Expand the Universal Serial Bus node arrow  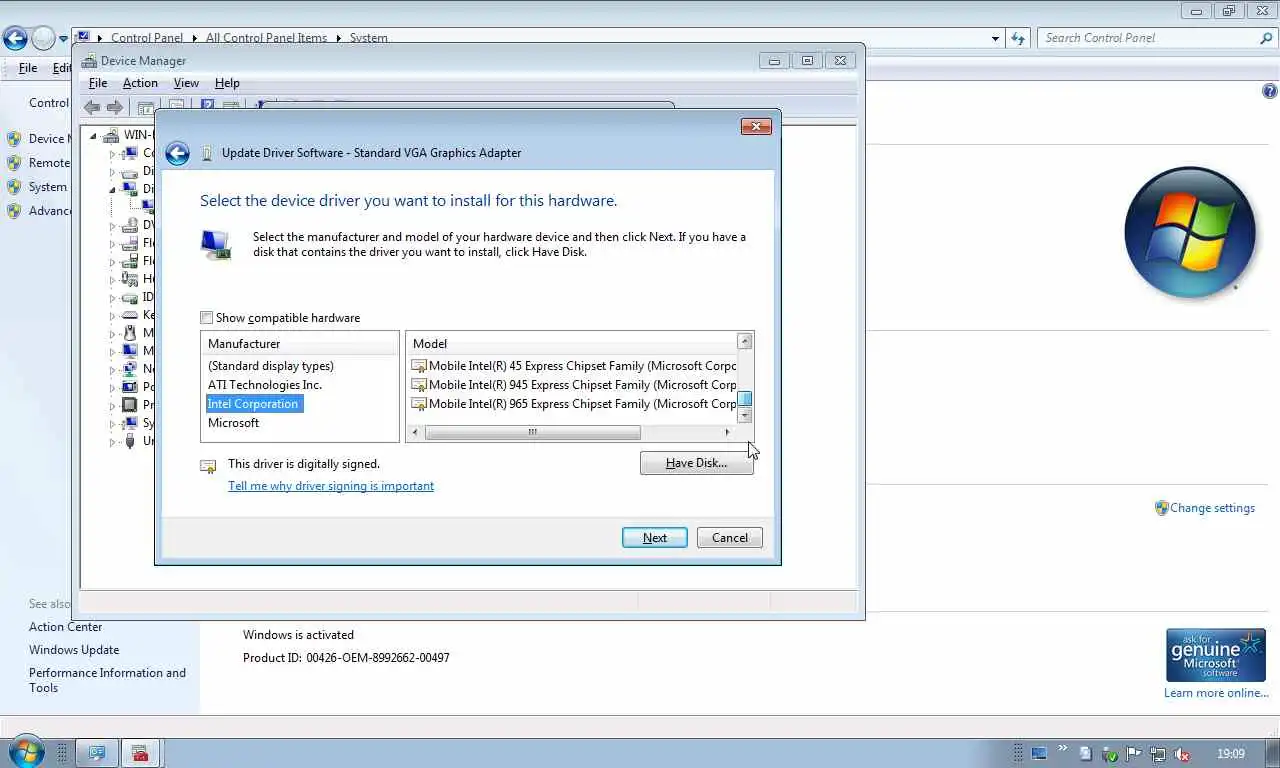(112, 441)
